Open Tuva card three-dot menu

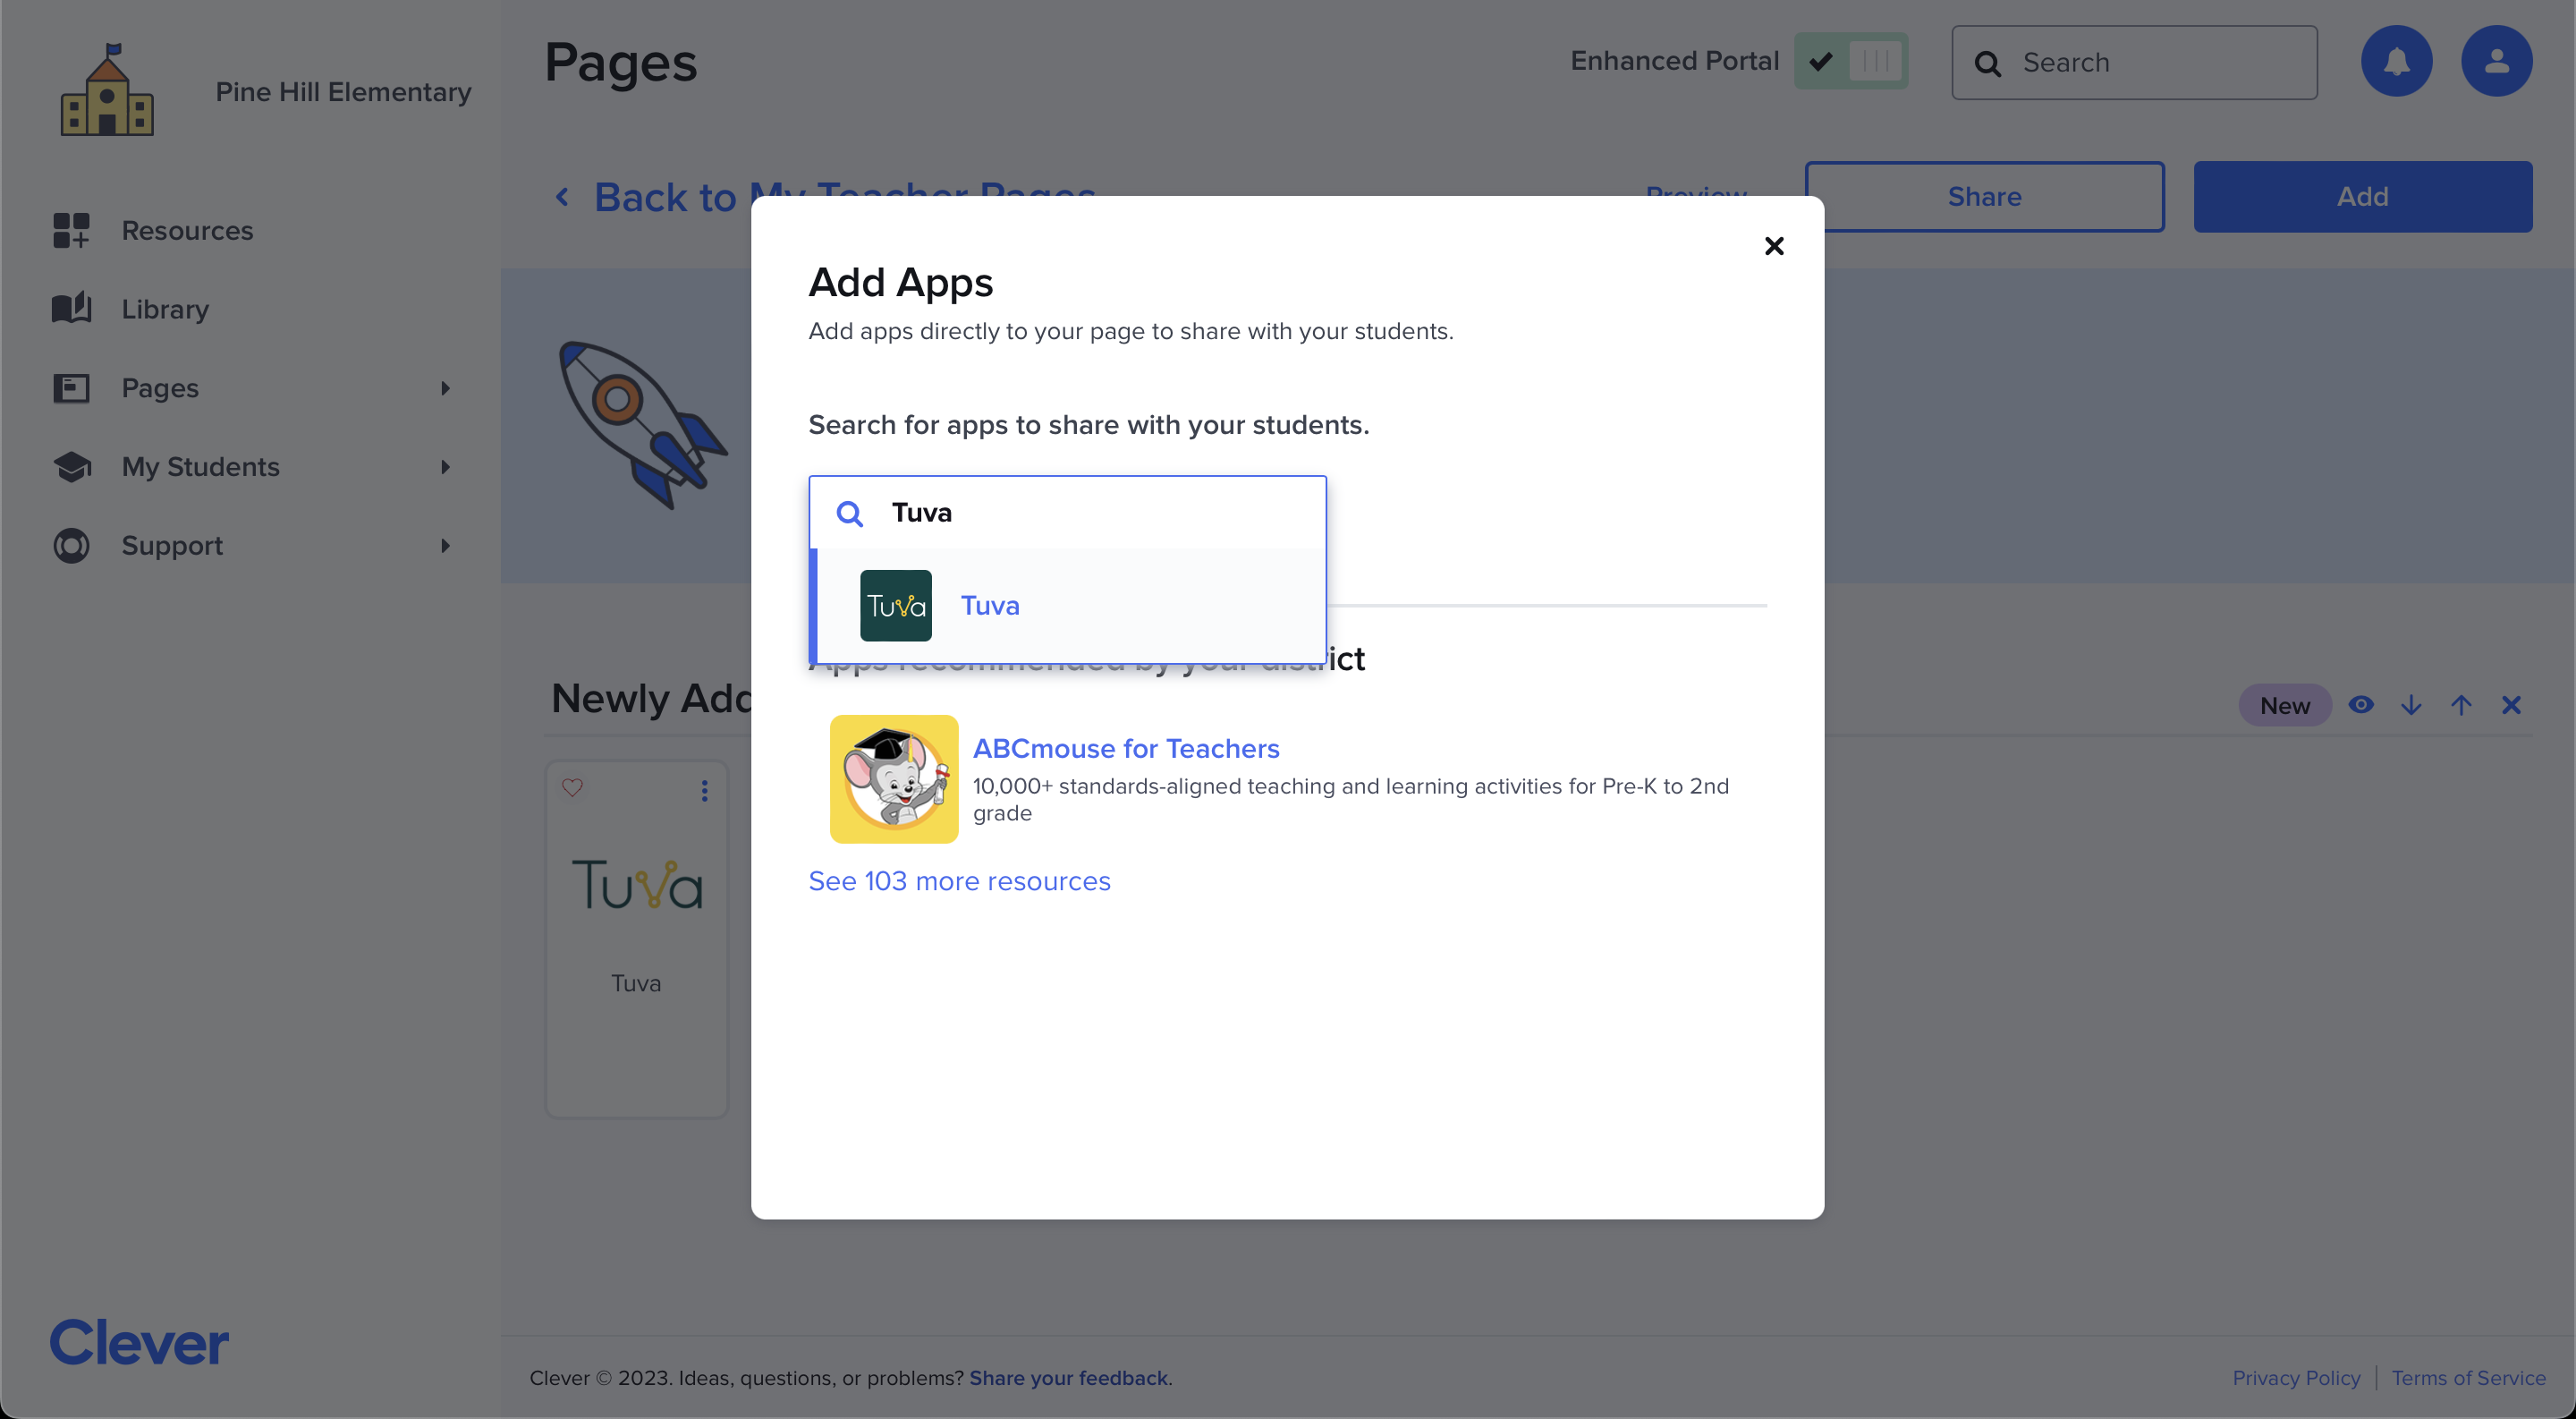click(704, 791)
